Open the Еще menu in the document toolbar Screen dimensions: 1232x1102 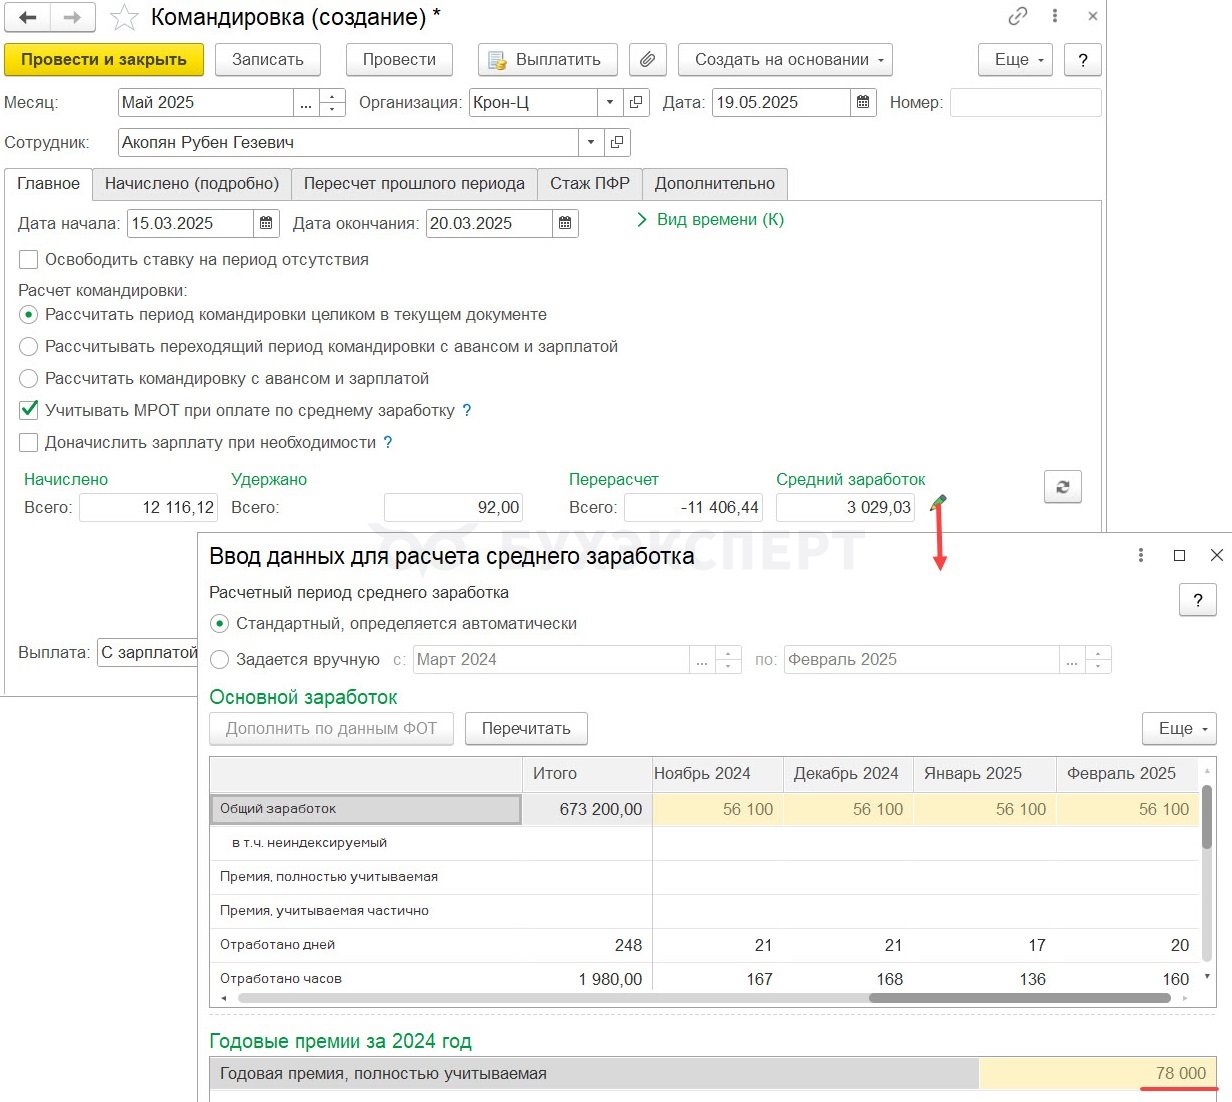point(1015,60)
